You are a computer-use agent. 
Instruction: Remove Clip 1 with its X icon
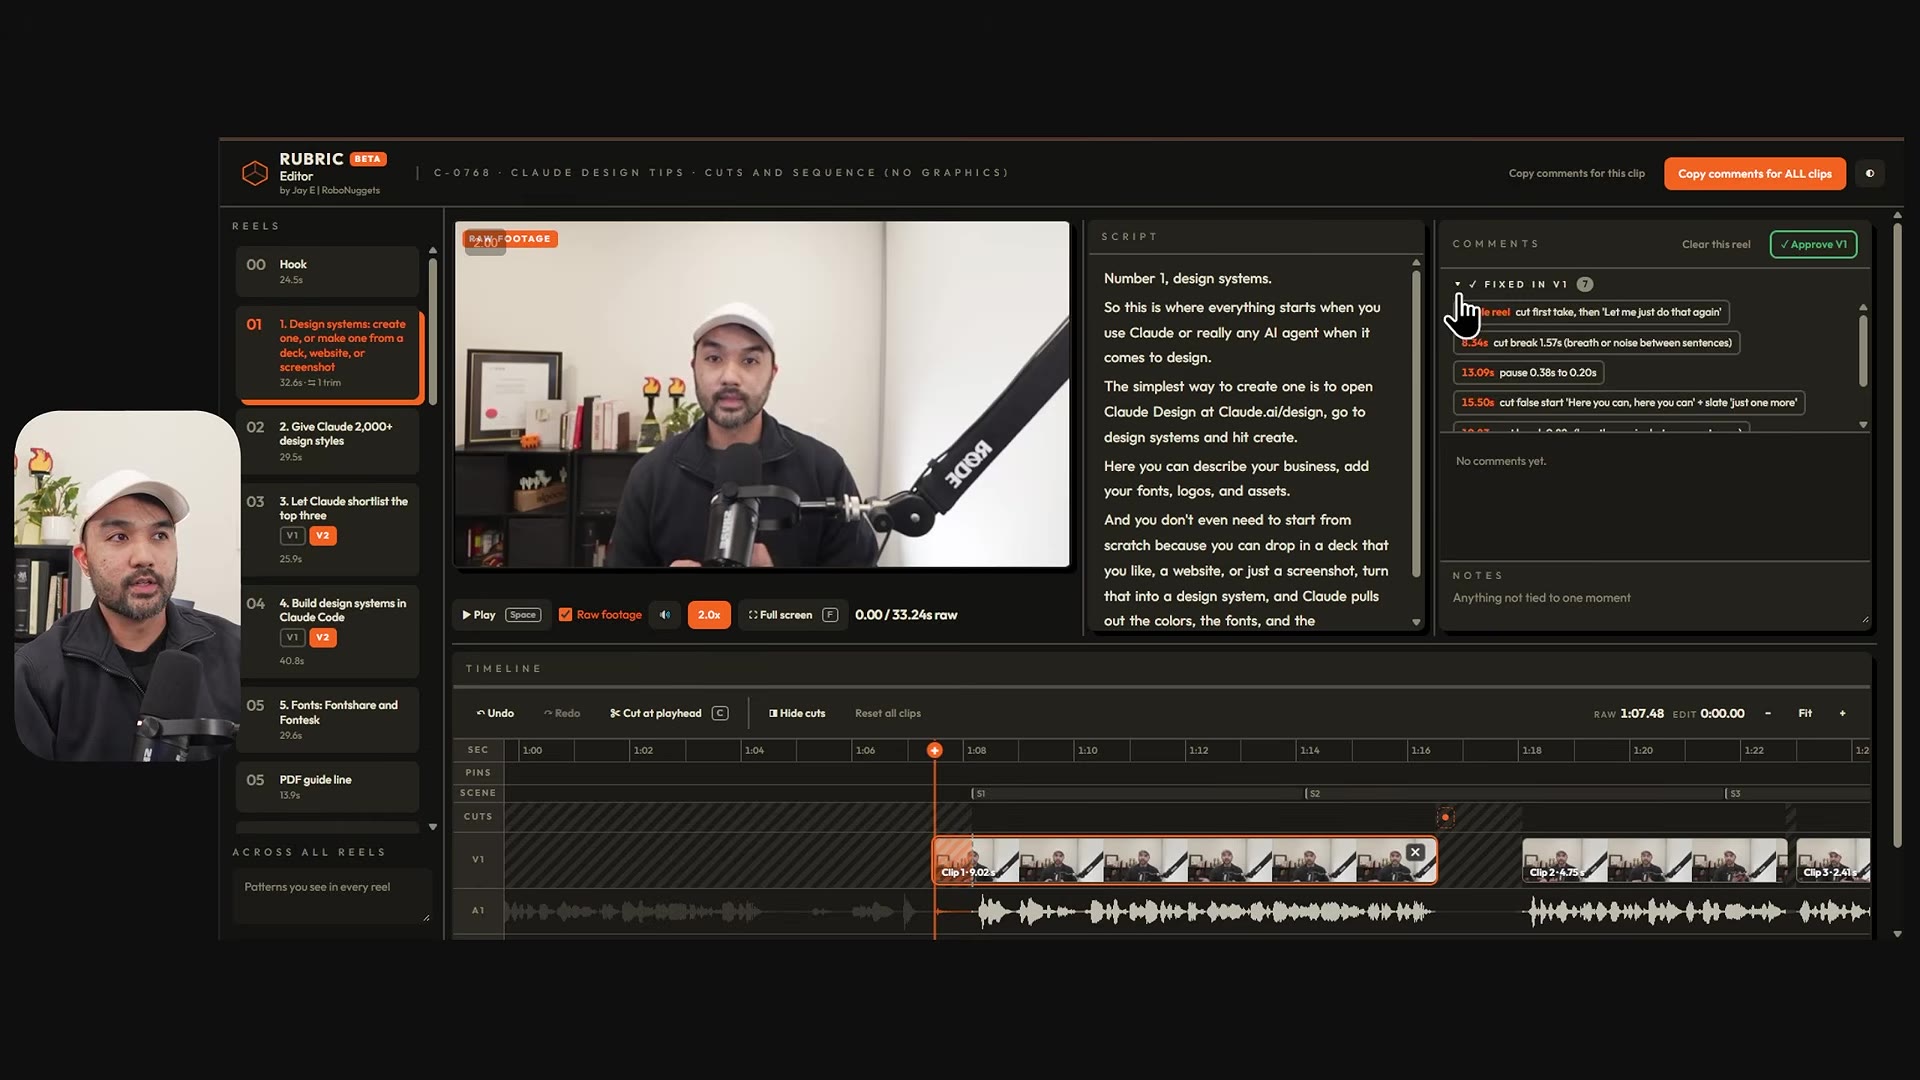[1415, 852]
